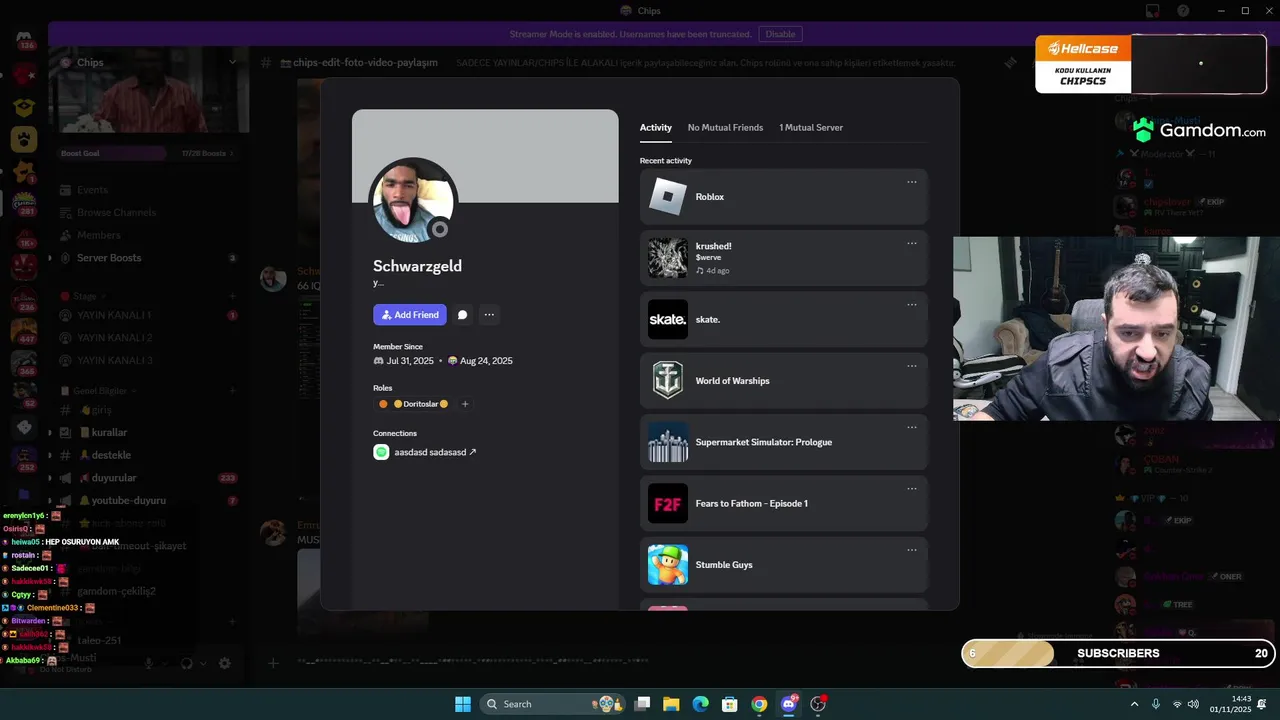Expand the system tray hidden icons chevron
This screenshot has width=1280, height=720.
(1134, 704)
